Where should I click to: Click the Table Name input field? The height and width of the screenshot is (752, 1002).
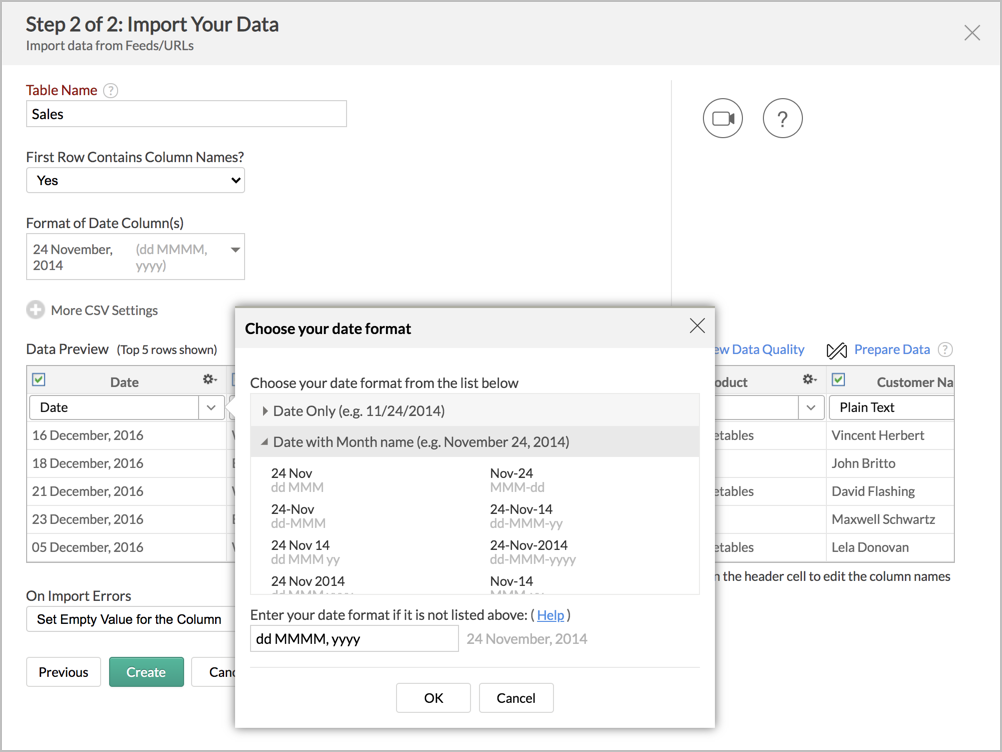[x=187, y=114]
